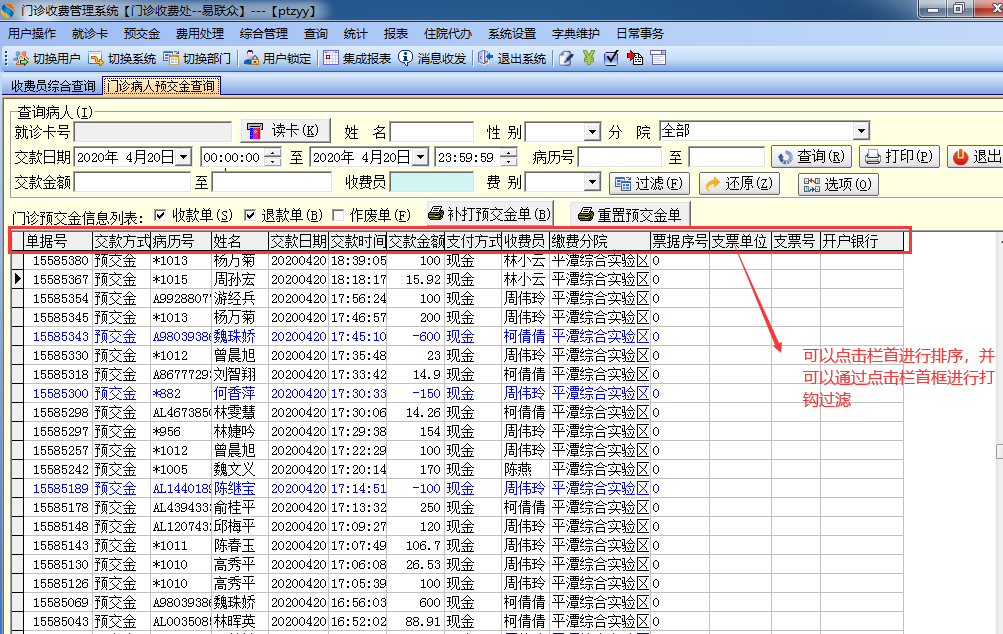Viewport: 1003px width, 634px height.
Task: Click the pencil edit toolbar icon
Action: click(566, 58)
